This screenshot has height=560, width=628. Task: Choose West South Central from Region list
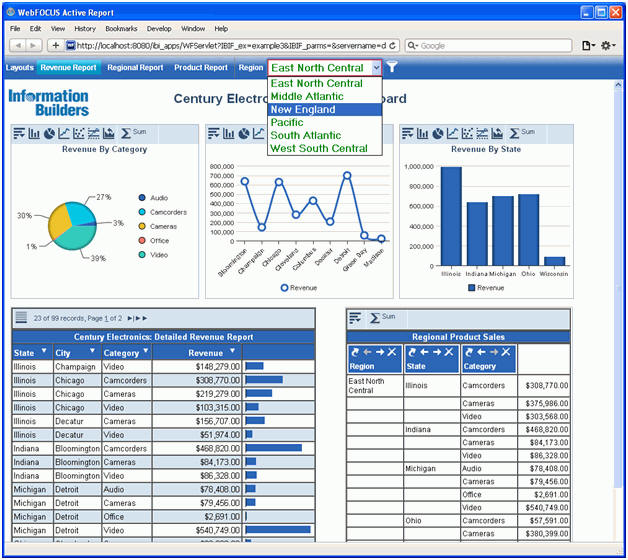click(x=325, y=148)
